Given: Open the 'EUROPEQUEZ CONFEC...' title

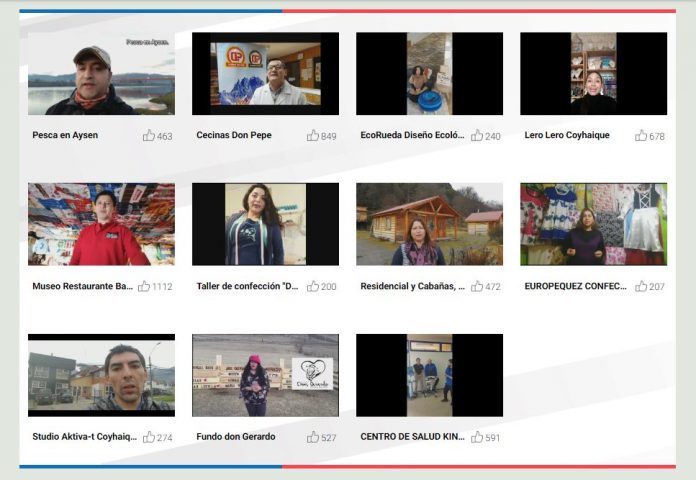Looking at the screenshot, I should pos(576,286).
